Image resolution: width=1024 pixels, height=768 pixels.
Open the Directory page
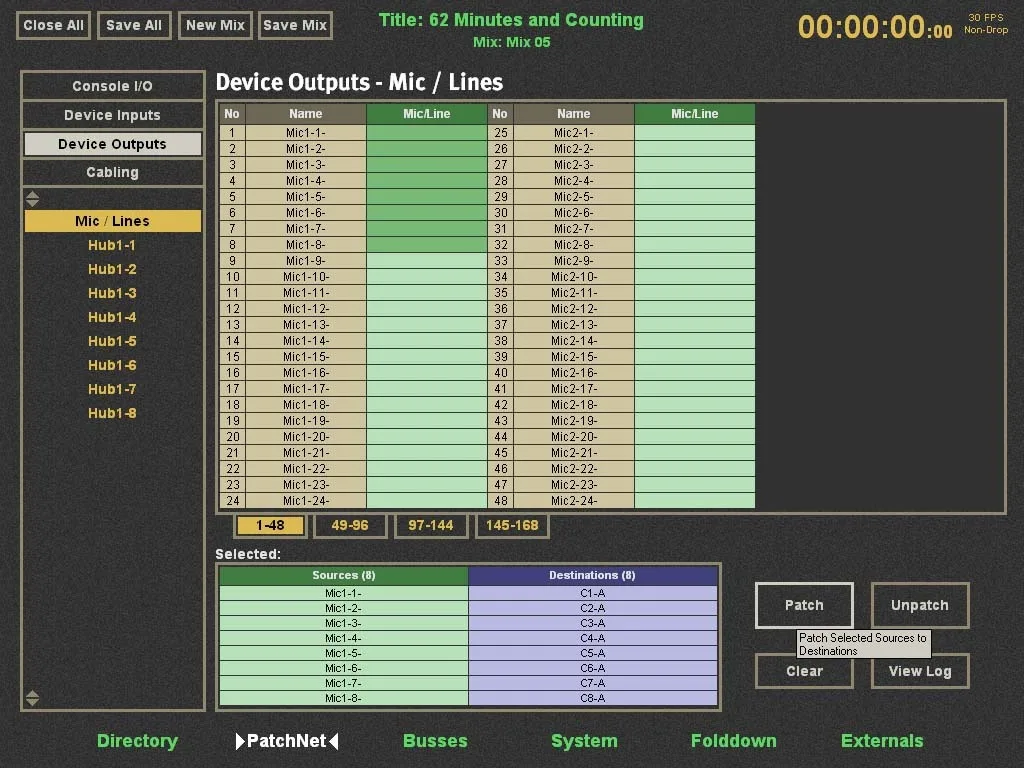[137, 741]
